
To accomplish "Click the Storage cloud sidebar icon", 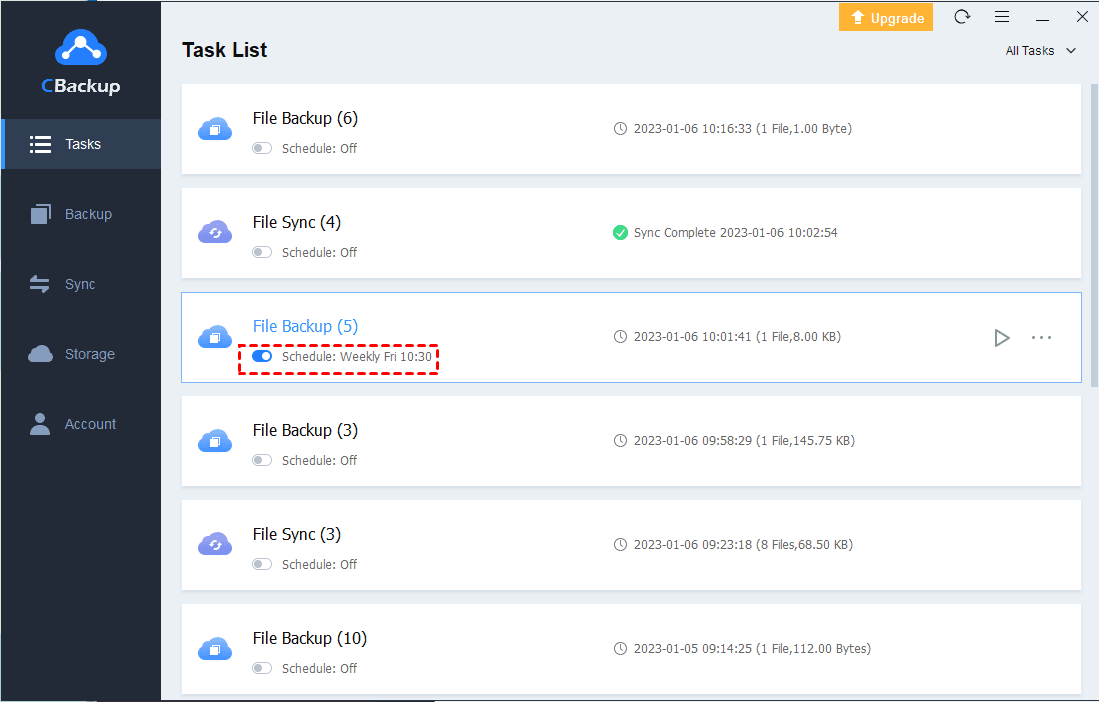I will tap(41, 354).
